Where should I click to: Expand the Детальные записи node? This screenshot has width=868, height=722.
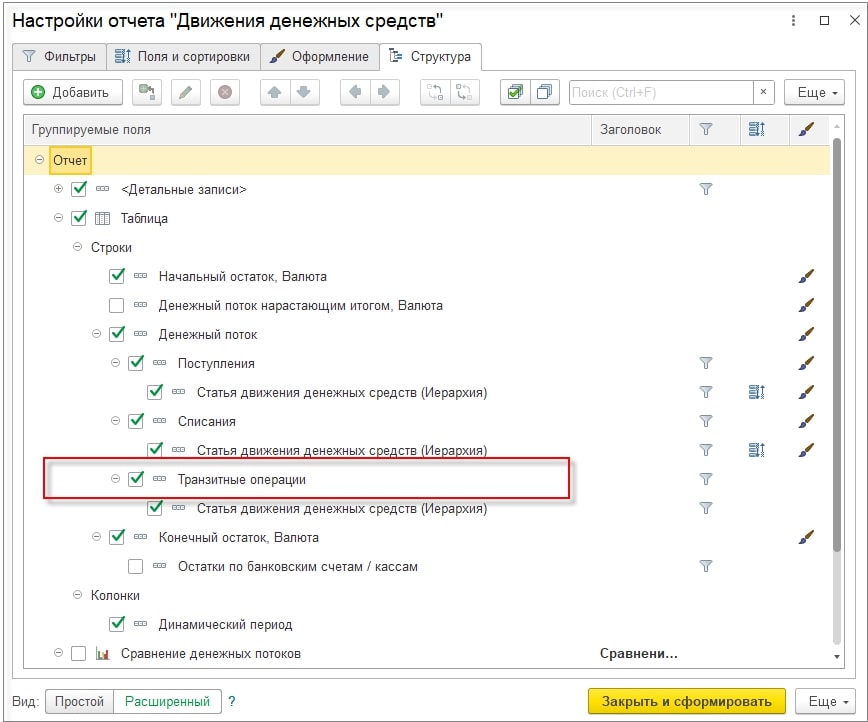pyautogui.click(x=58, y=189)
